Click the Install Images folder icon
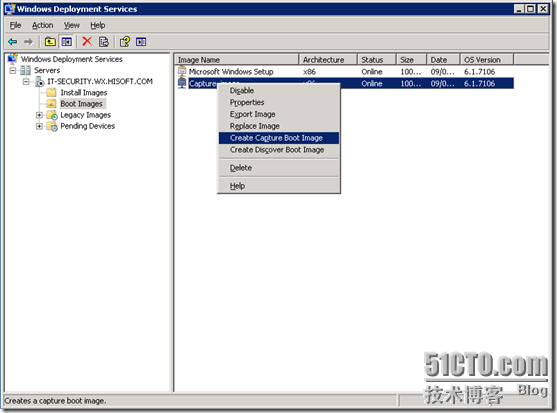Image resolution: width=557 pixels, height=413 pixels. coord(52,93)
